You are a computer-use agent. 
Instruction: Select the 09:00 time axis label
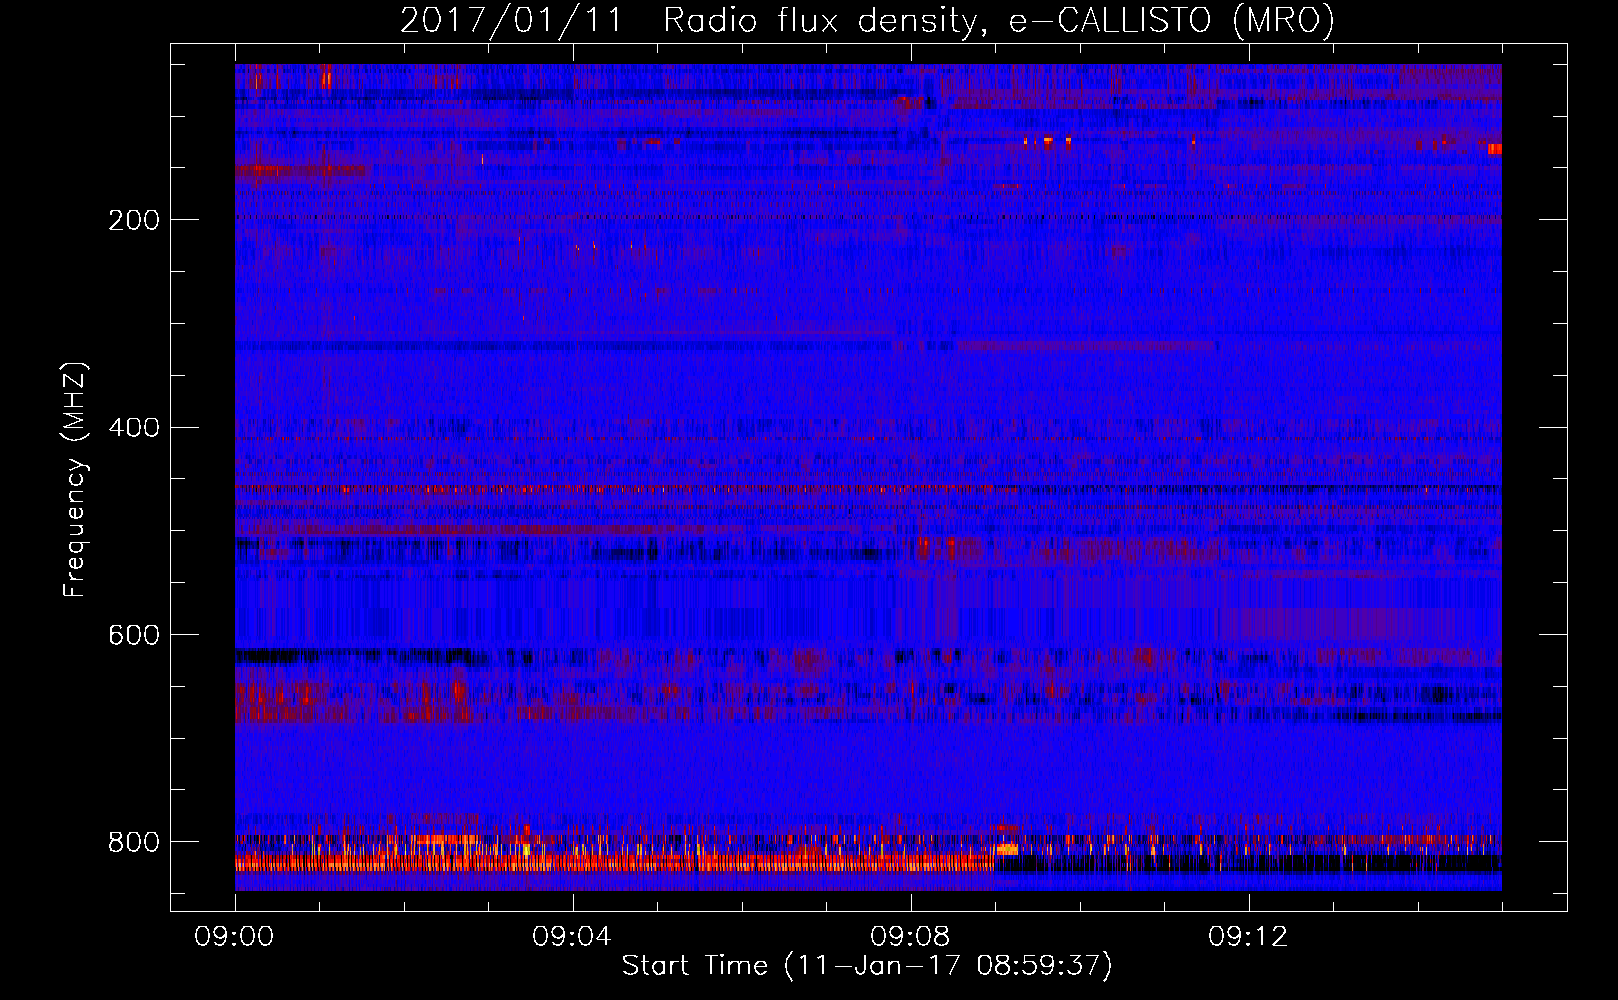[234, 937]
